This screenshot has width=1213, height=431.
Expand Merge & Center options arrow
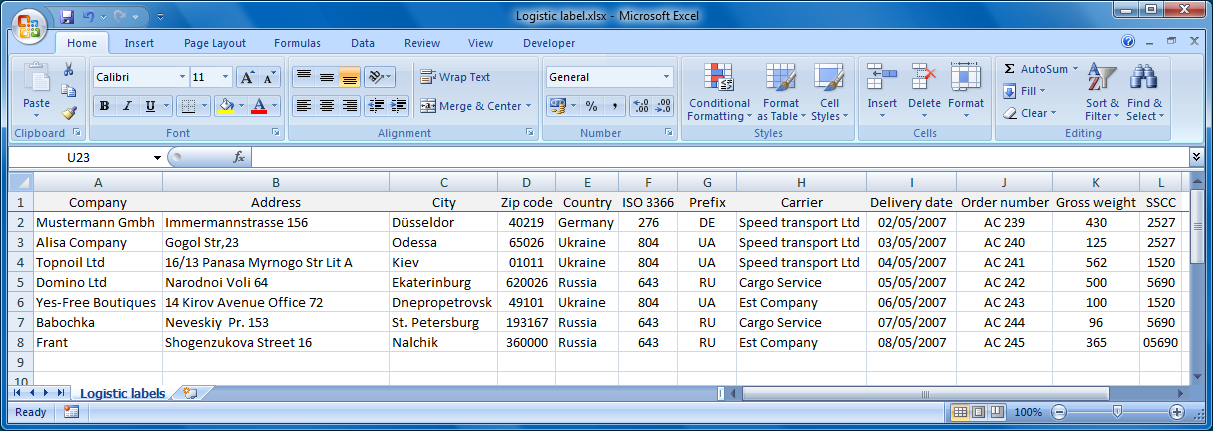tap(530, 106)
